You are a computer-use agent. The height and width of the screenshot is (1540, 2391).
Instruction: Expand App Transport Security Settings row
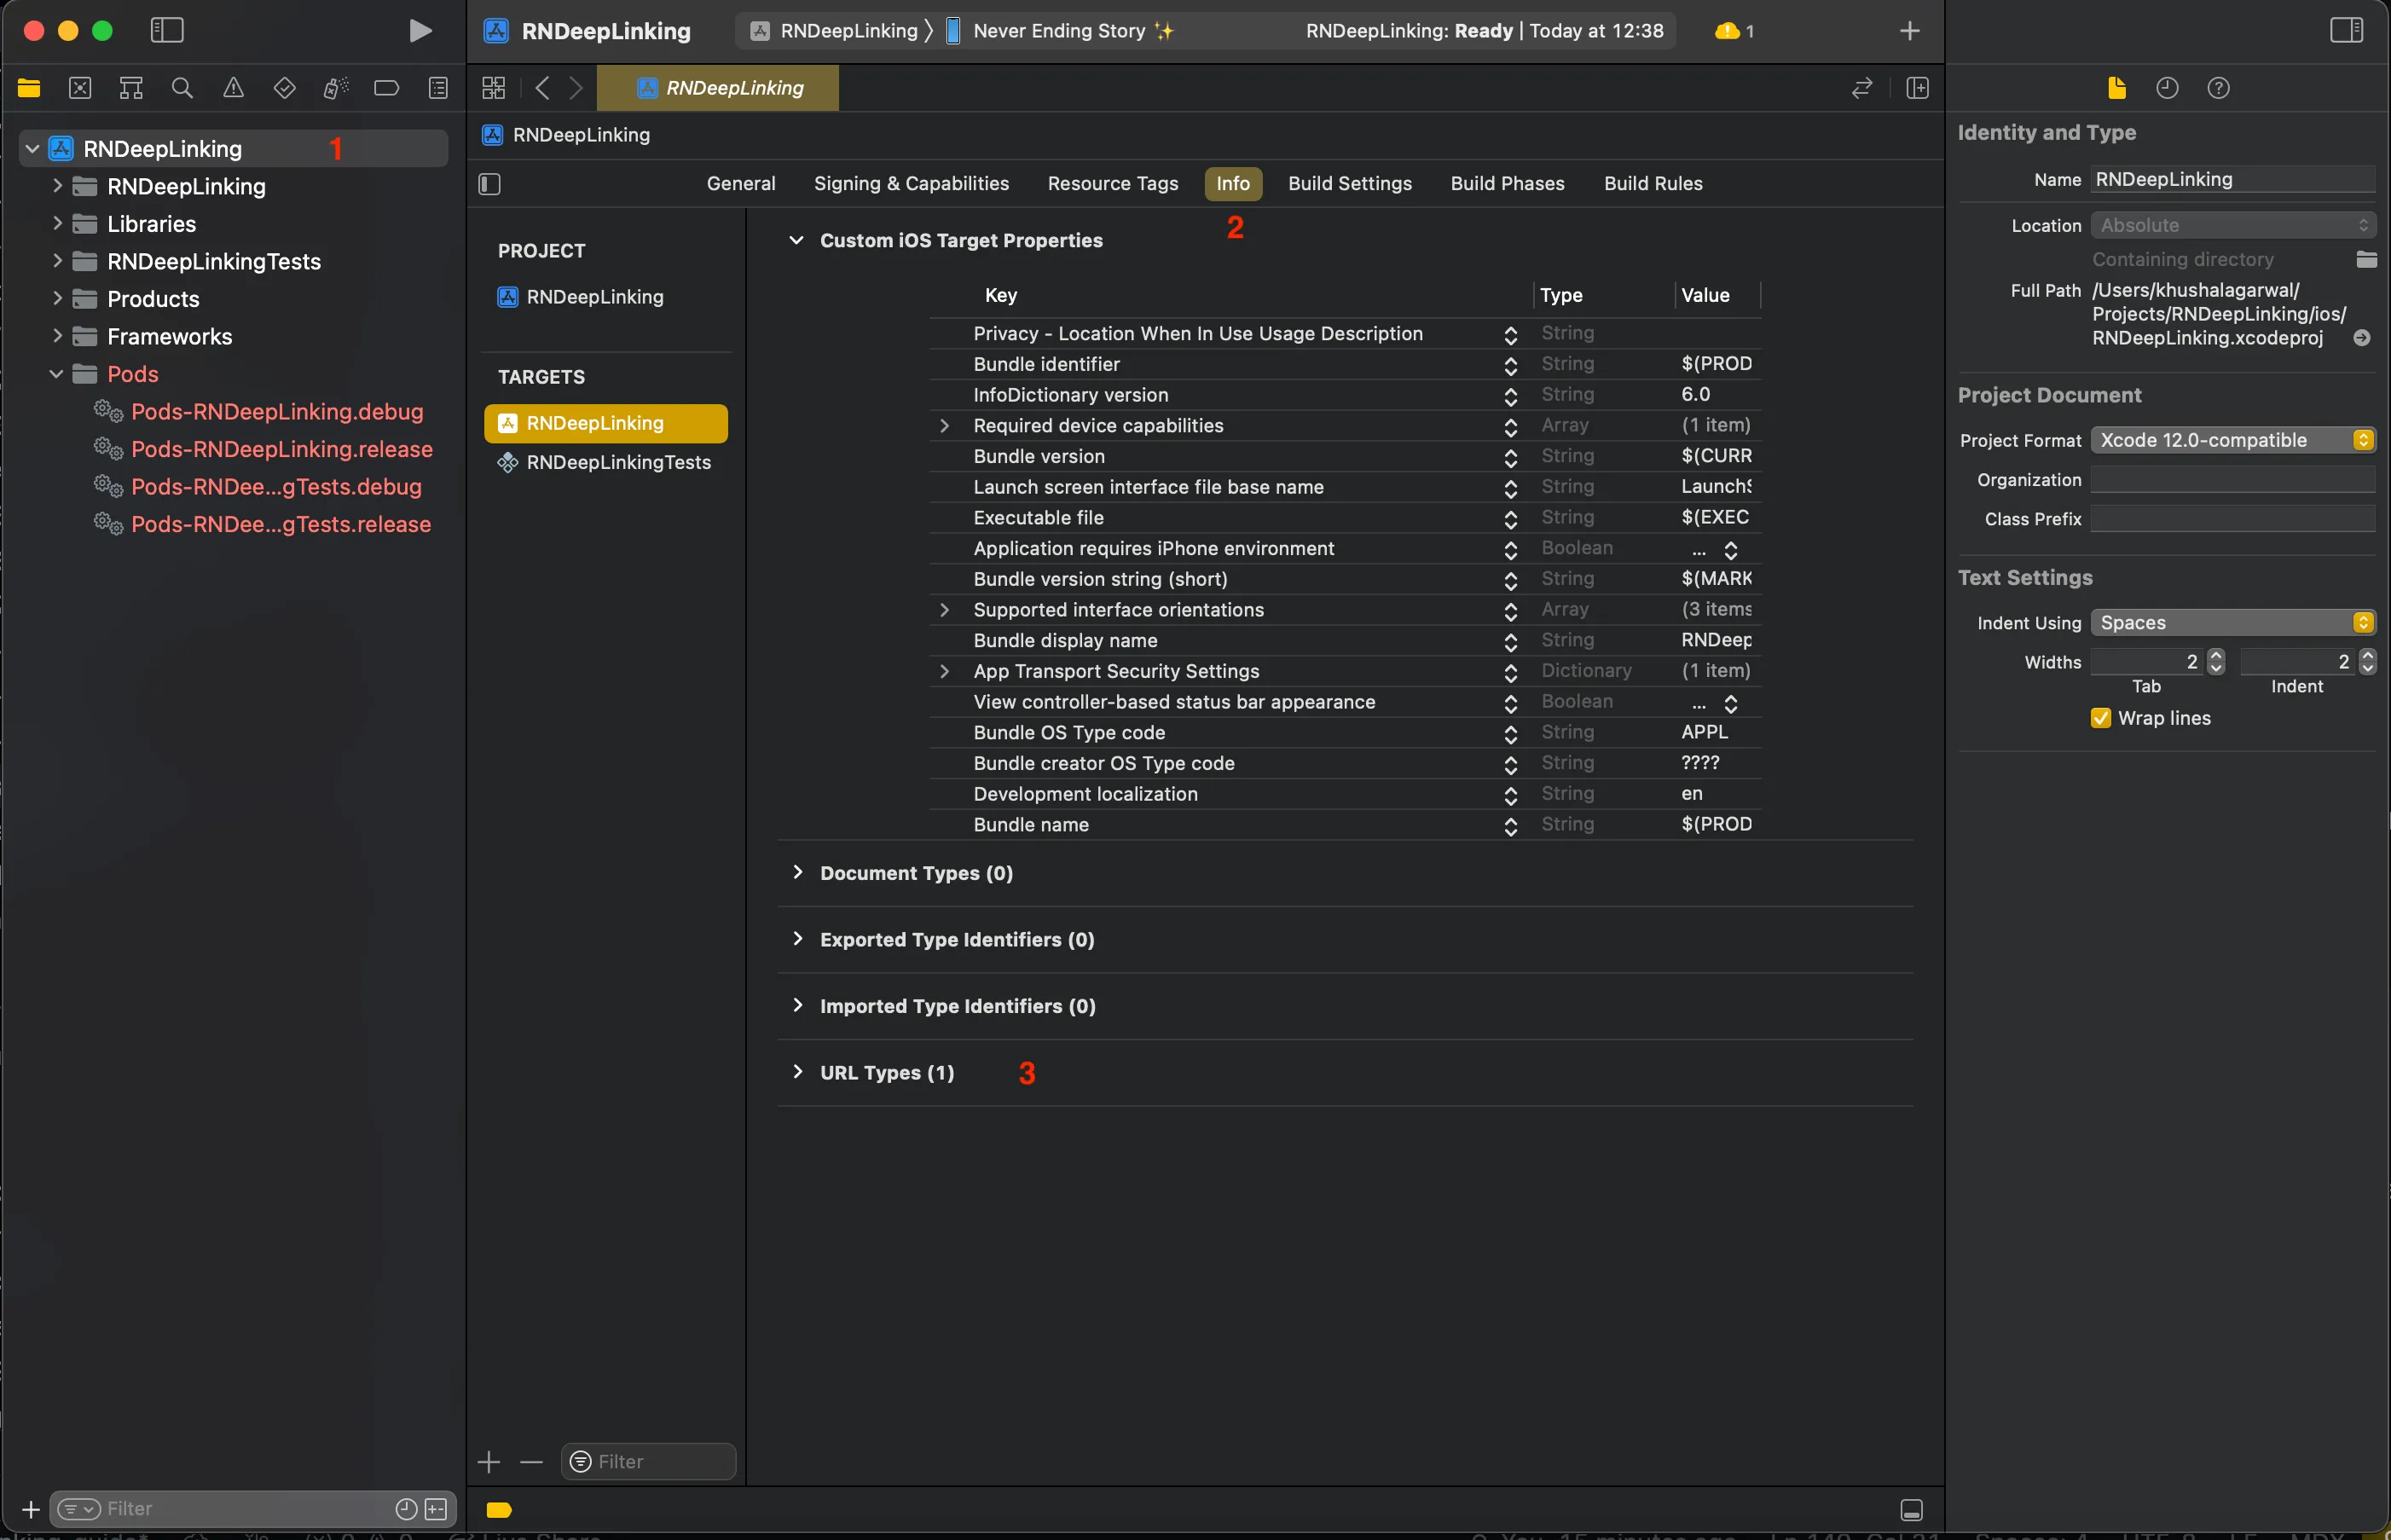point(944,671)
